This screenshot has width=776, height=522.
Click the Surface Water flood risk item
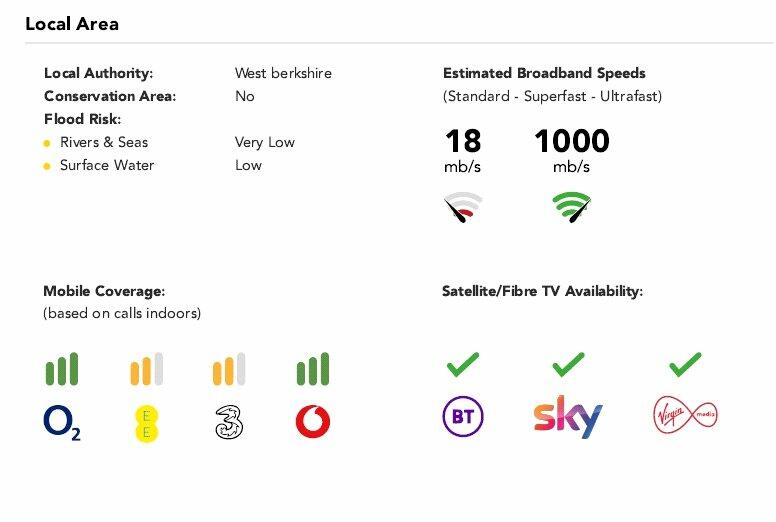[x=107, y=165]
